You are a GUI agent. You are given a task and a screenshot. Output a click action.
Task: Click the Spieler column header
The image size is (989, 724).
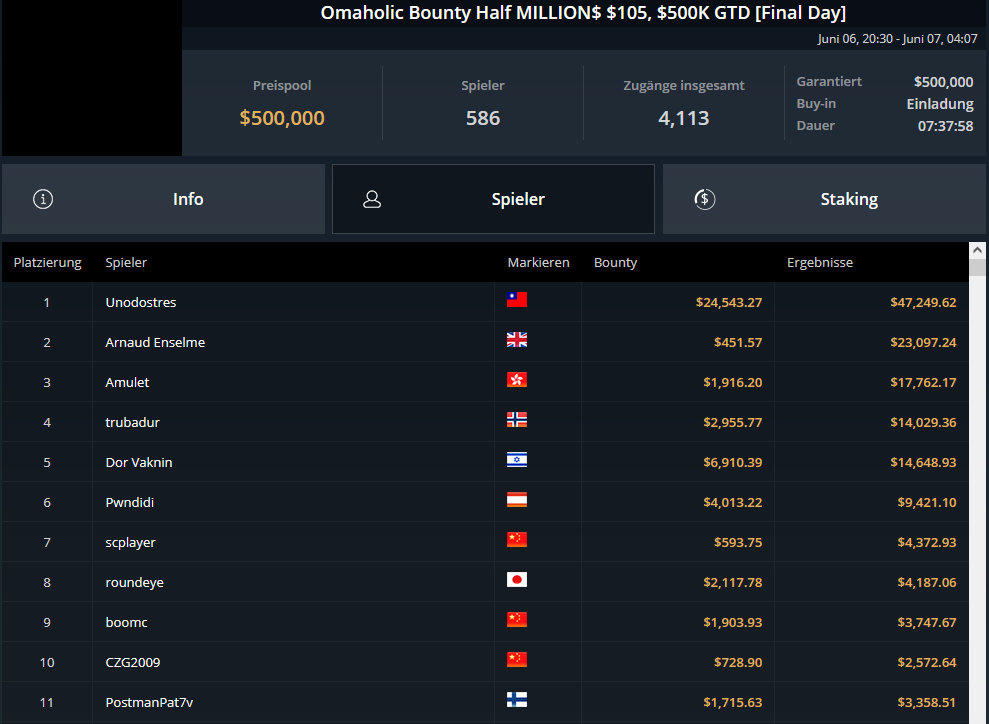(126, 262)
